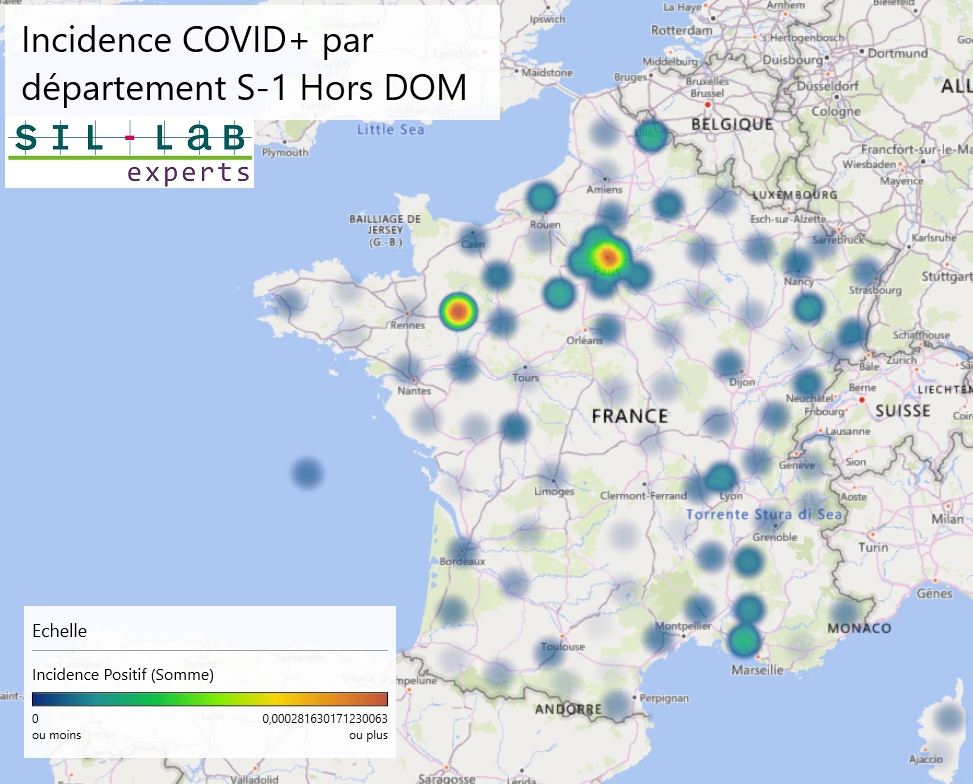Select the heat spot in the Atlantic Ocean
This screenshot has width=973, height=784.
[x=308, y=473]
